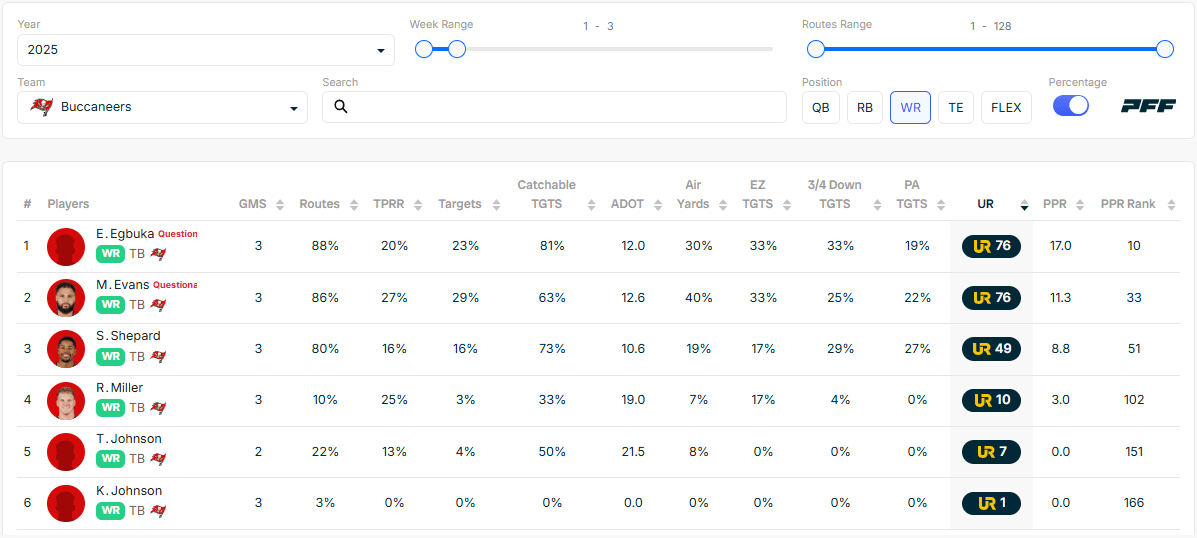Click the sort arrows on the ADOT column
Image resolution: width=1197 pixels, height=538 pixels.
click(658, 205)
